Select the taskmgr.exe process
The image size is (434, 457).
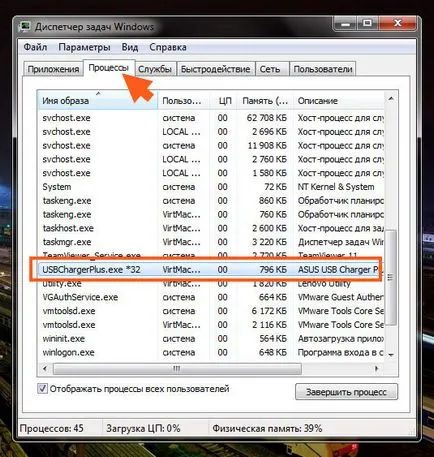[211, 242]
